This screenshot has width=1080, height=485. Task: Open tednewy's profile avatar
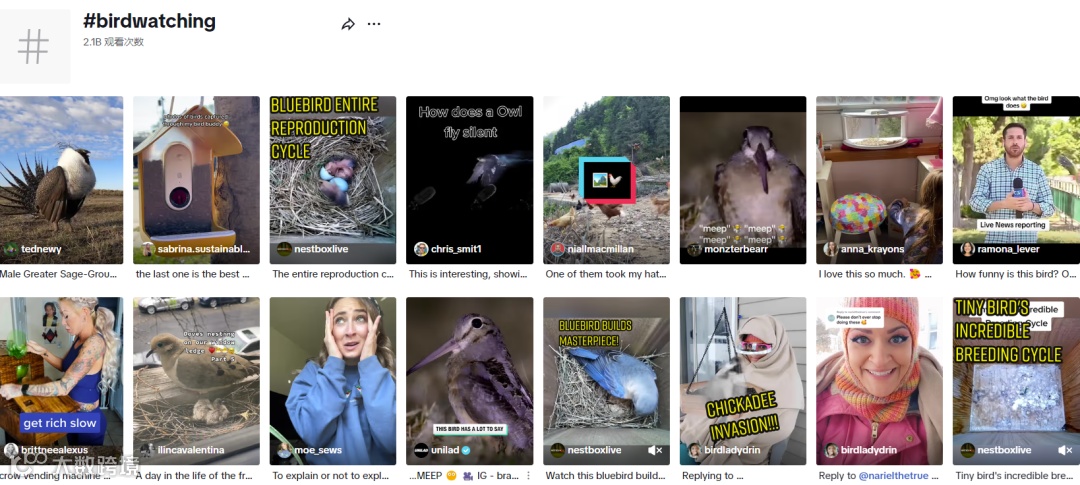click(10, 249)
